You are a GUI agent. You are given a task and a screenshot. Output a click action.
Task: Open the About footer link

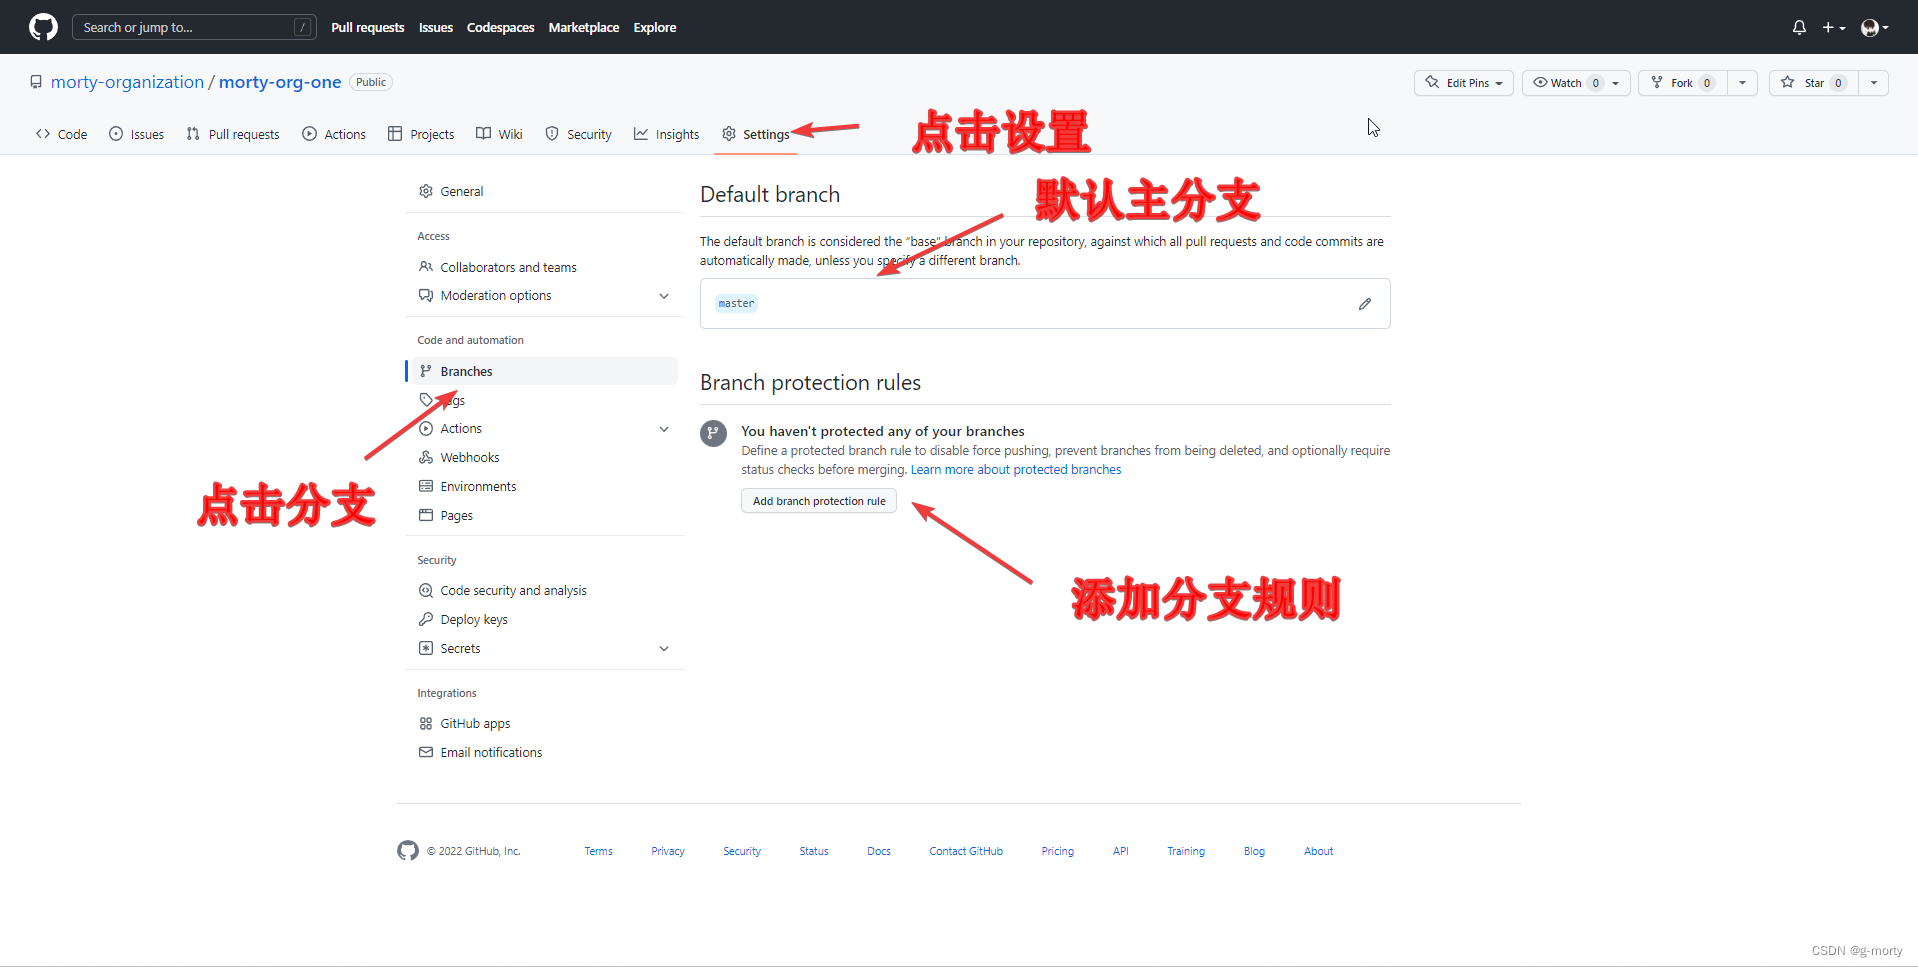(1319, 851)
